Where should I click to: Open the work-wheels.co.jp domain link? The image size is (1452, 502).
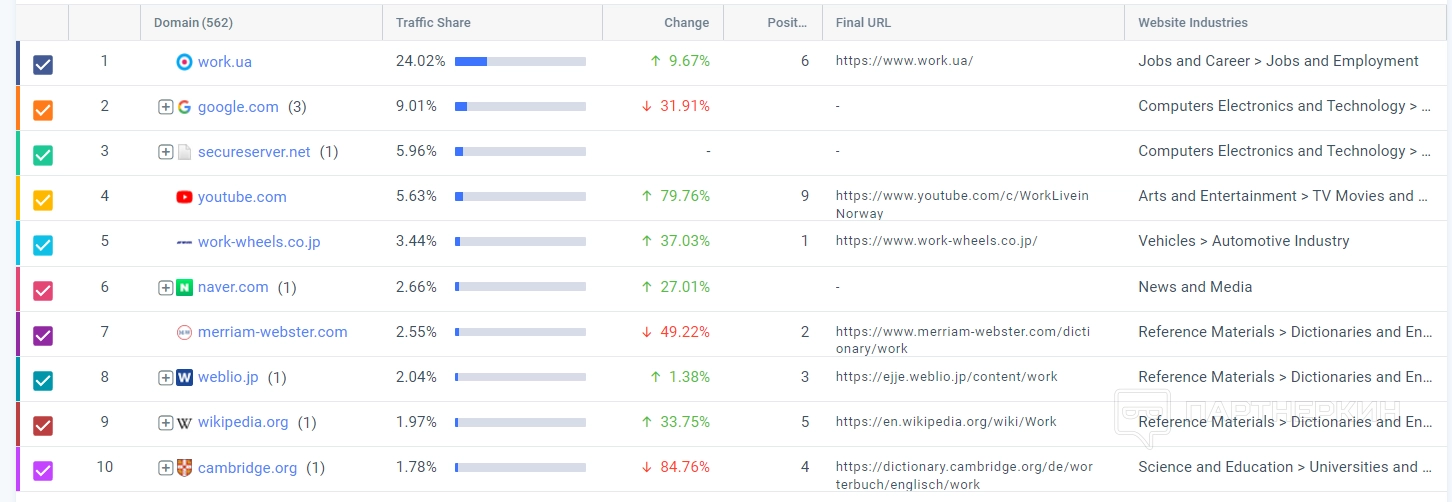coord(259,242)
